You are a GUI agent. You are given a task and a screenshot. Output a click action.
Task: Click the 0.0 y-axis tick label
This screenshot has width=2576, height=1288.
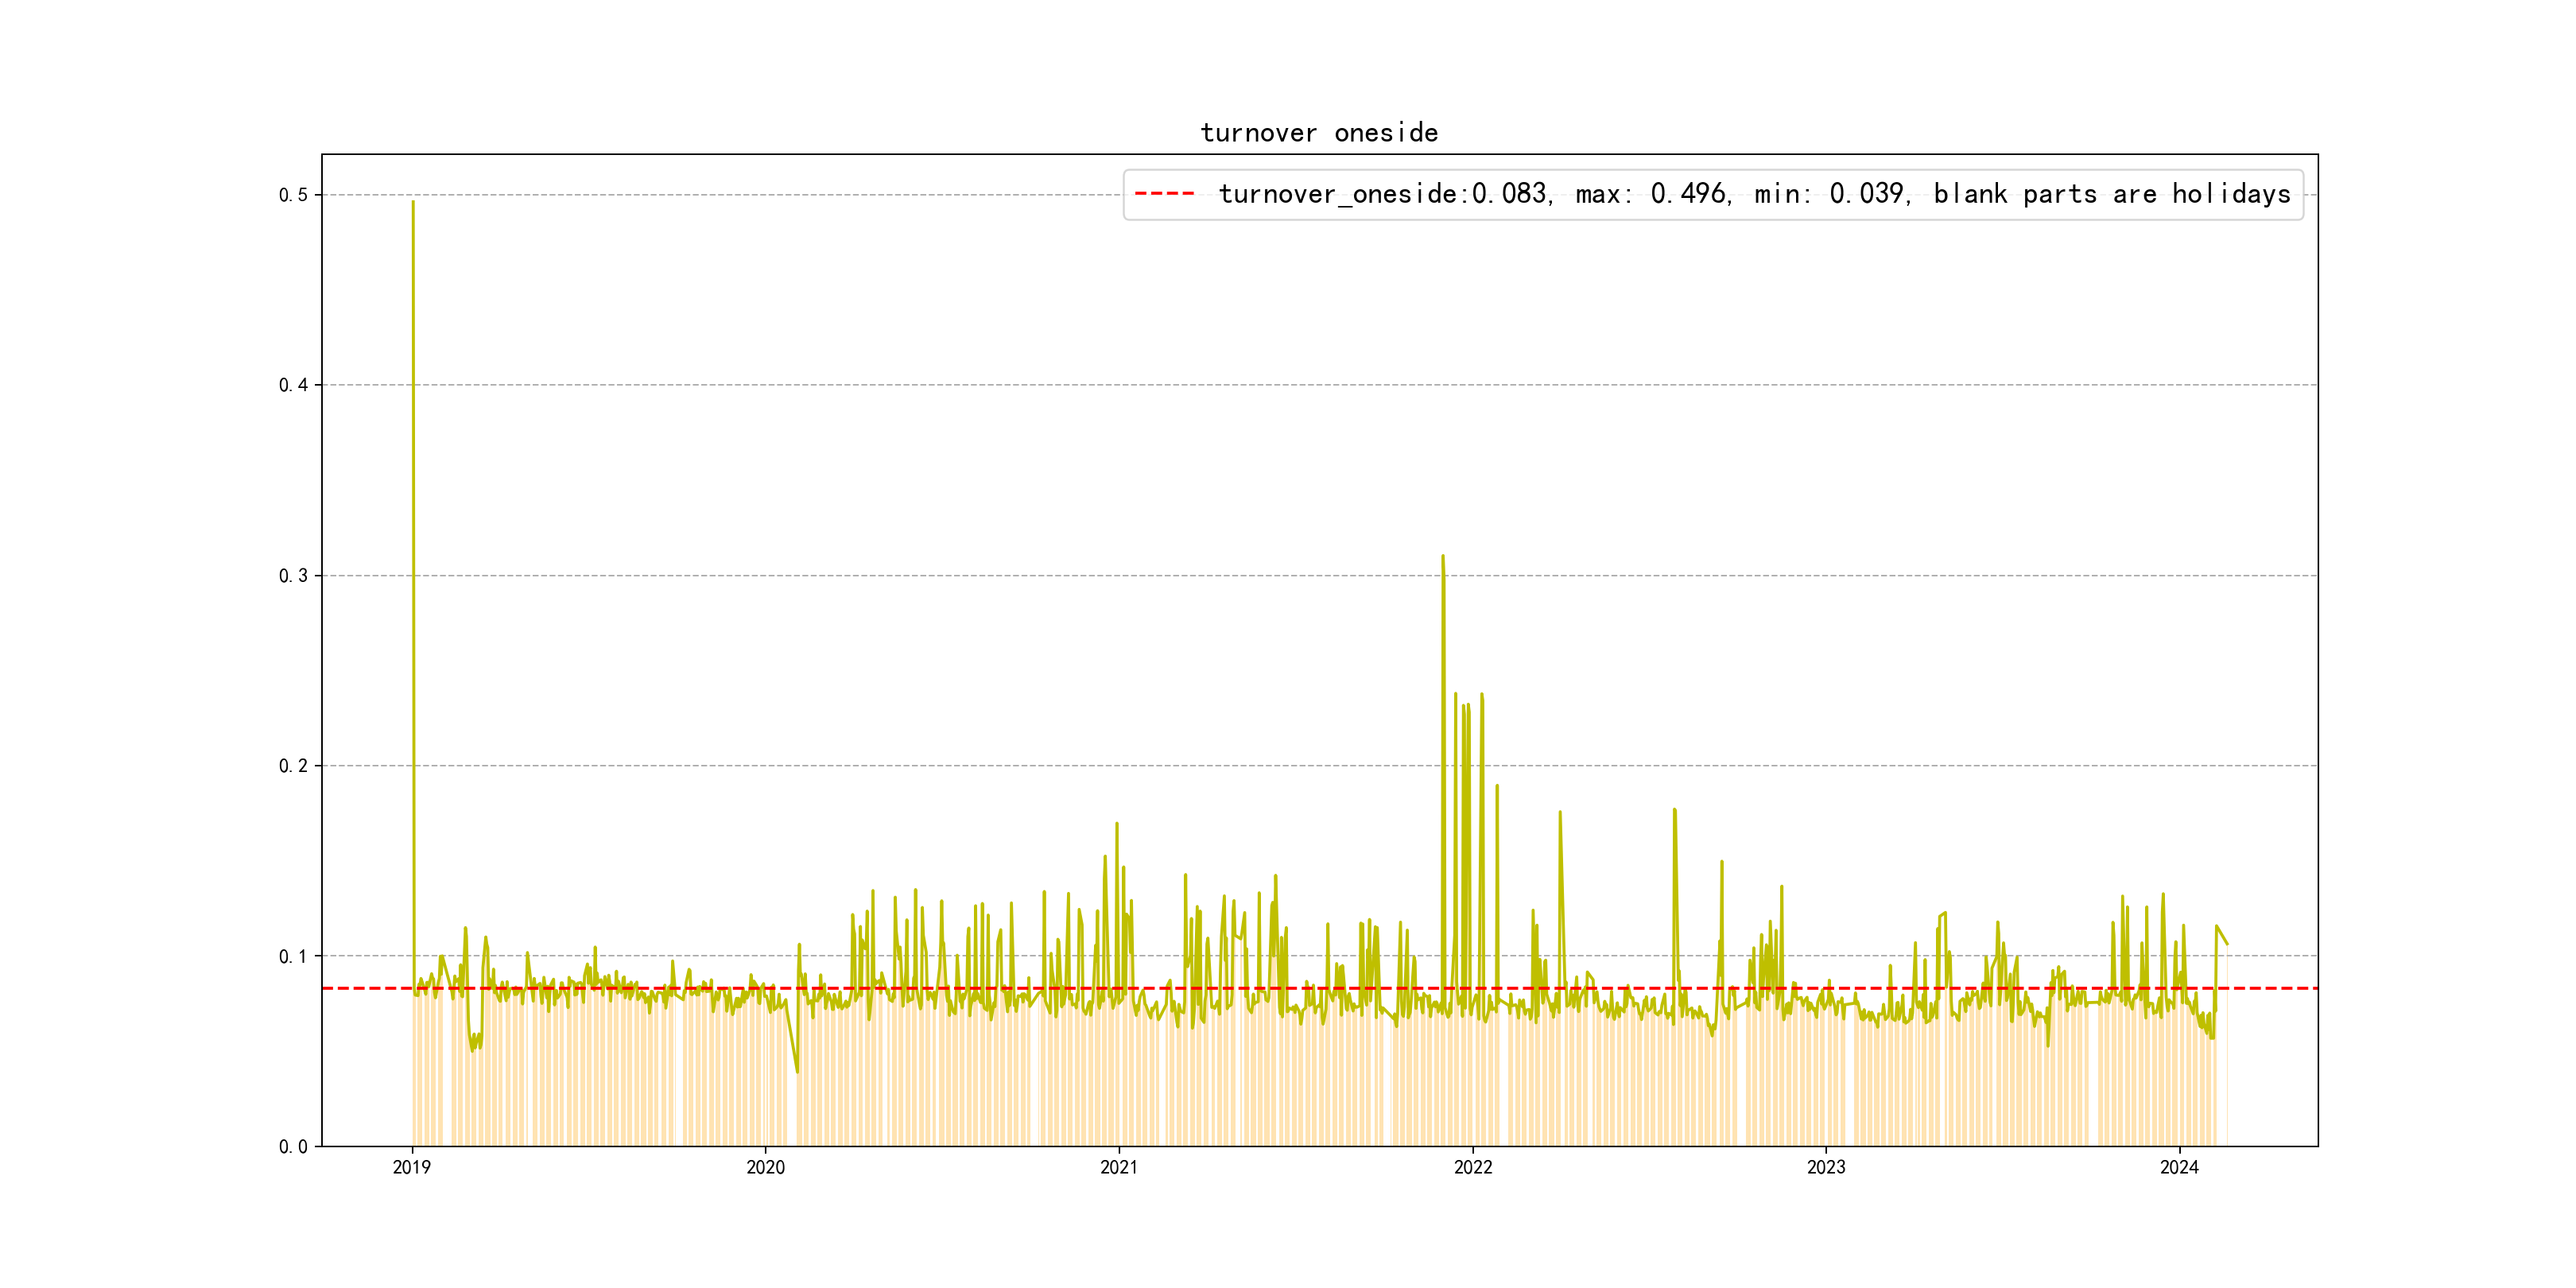coord(293,1147)
